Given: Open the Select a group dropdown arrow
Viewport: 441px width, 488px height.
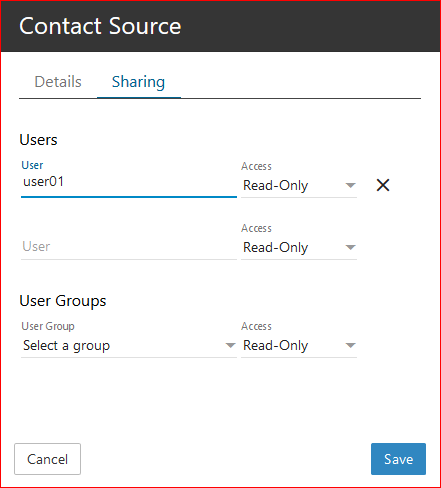Looking at the screenshot, I should (230, 345).
